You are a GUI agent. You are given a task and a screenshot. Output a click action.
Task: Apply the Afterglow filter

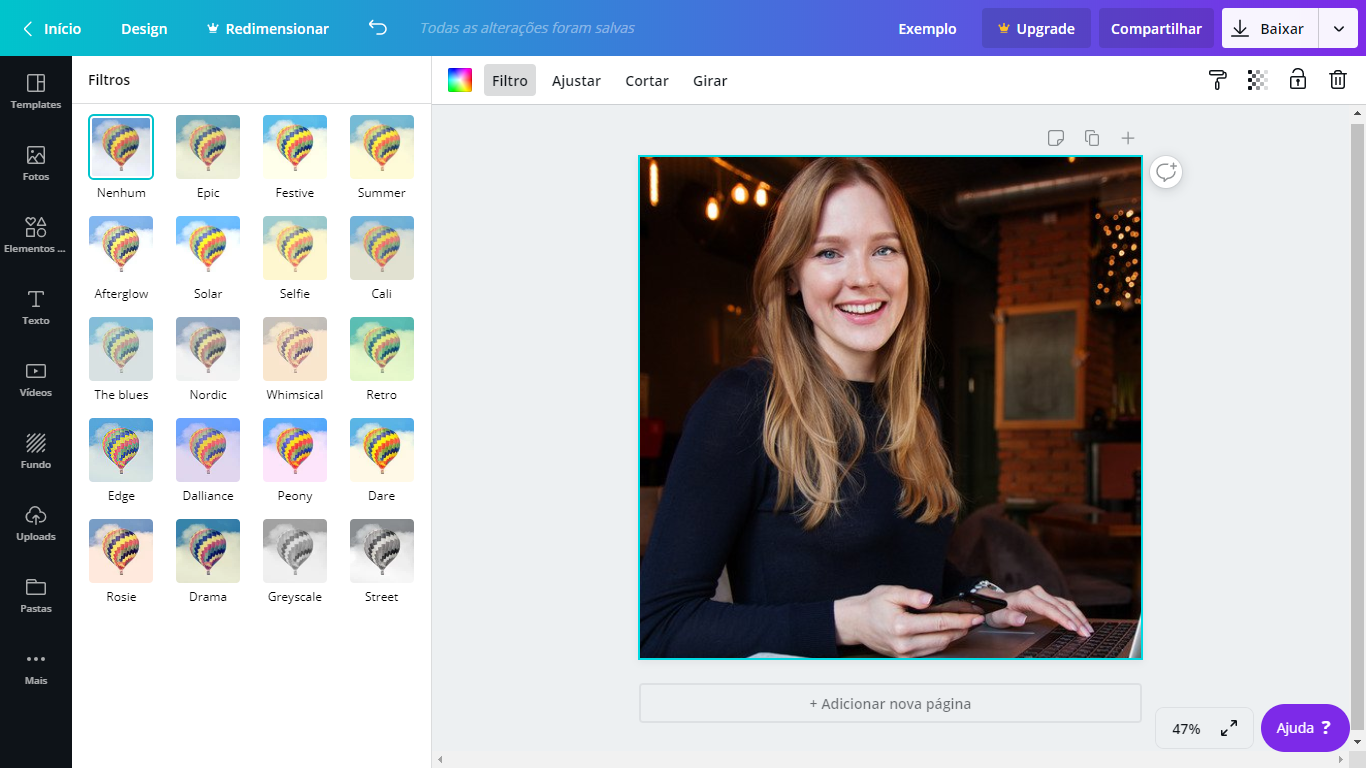pos(121,248)
